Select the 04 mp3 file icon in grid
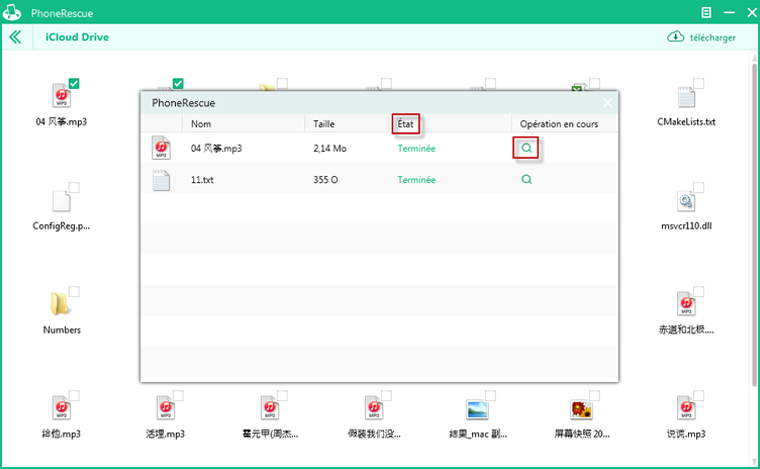This screenshot has width=760, height=469. click(x=61, y=96)
